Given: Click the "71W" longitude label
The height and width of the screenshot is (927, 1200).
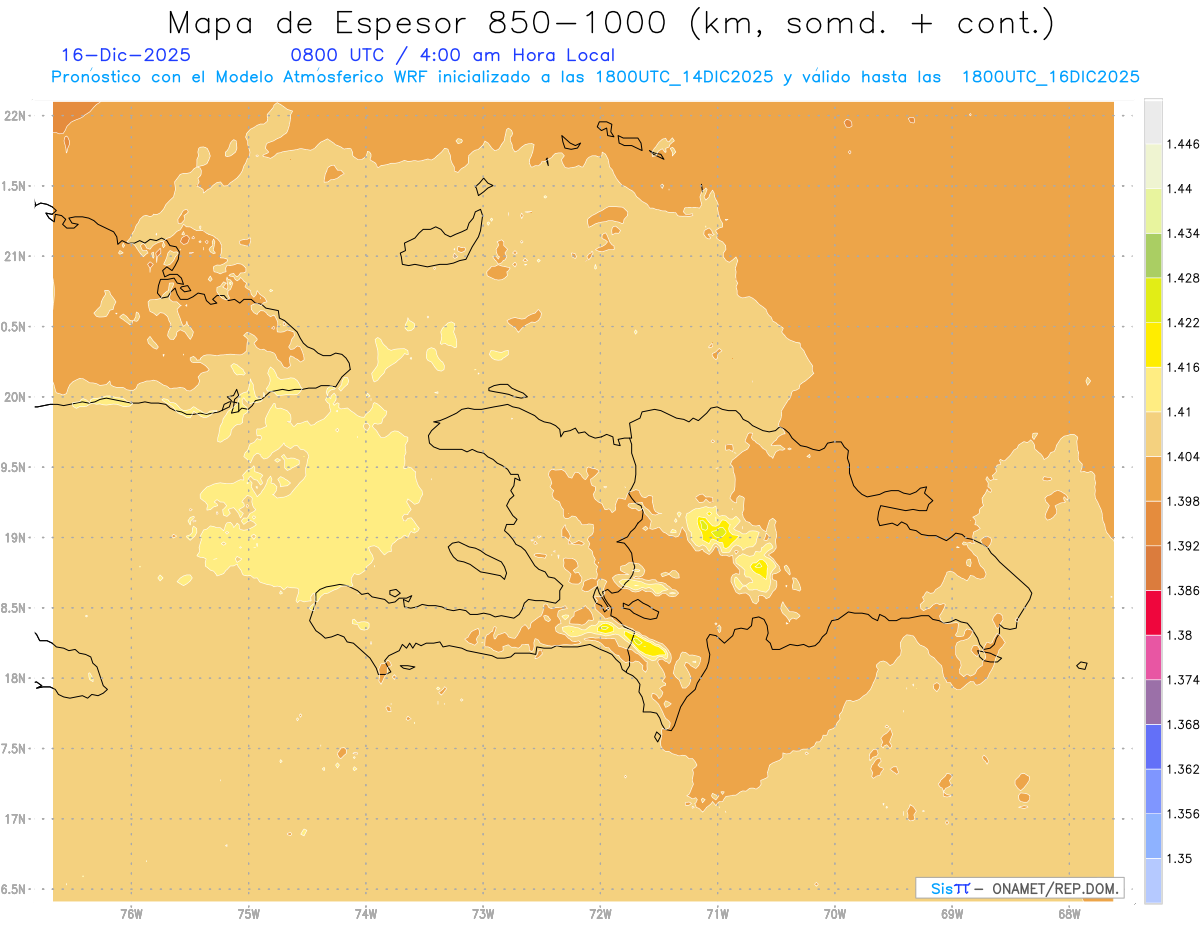Looking at the screenshot, I should (717, 913).
